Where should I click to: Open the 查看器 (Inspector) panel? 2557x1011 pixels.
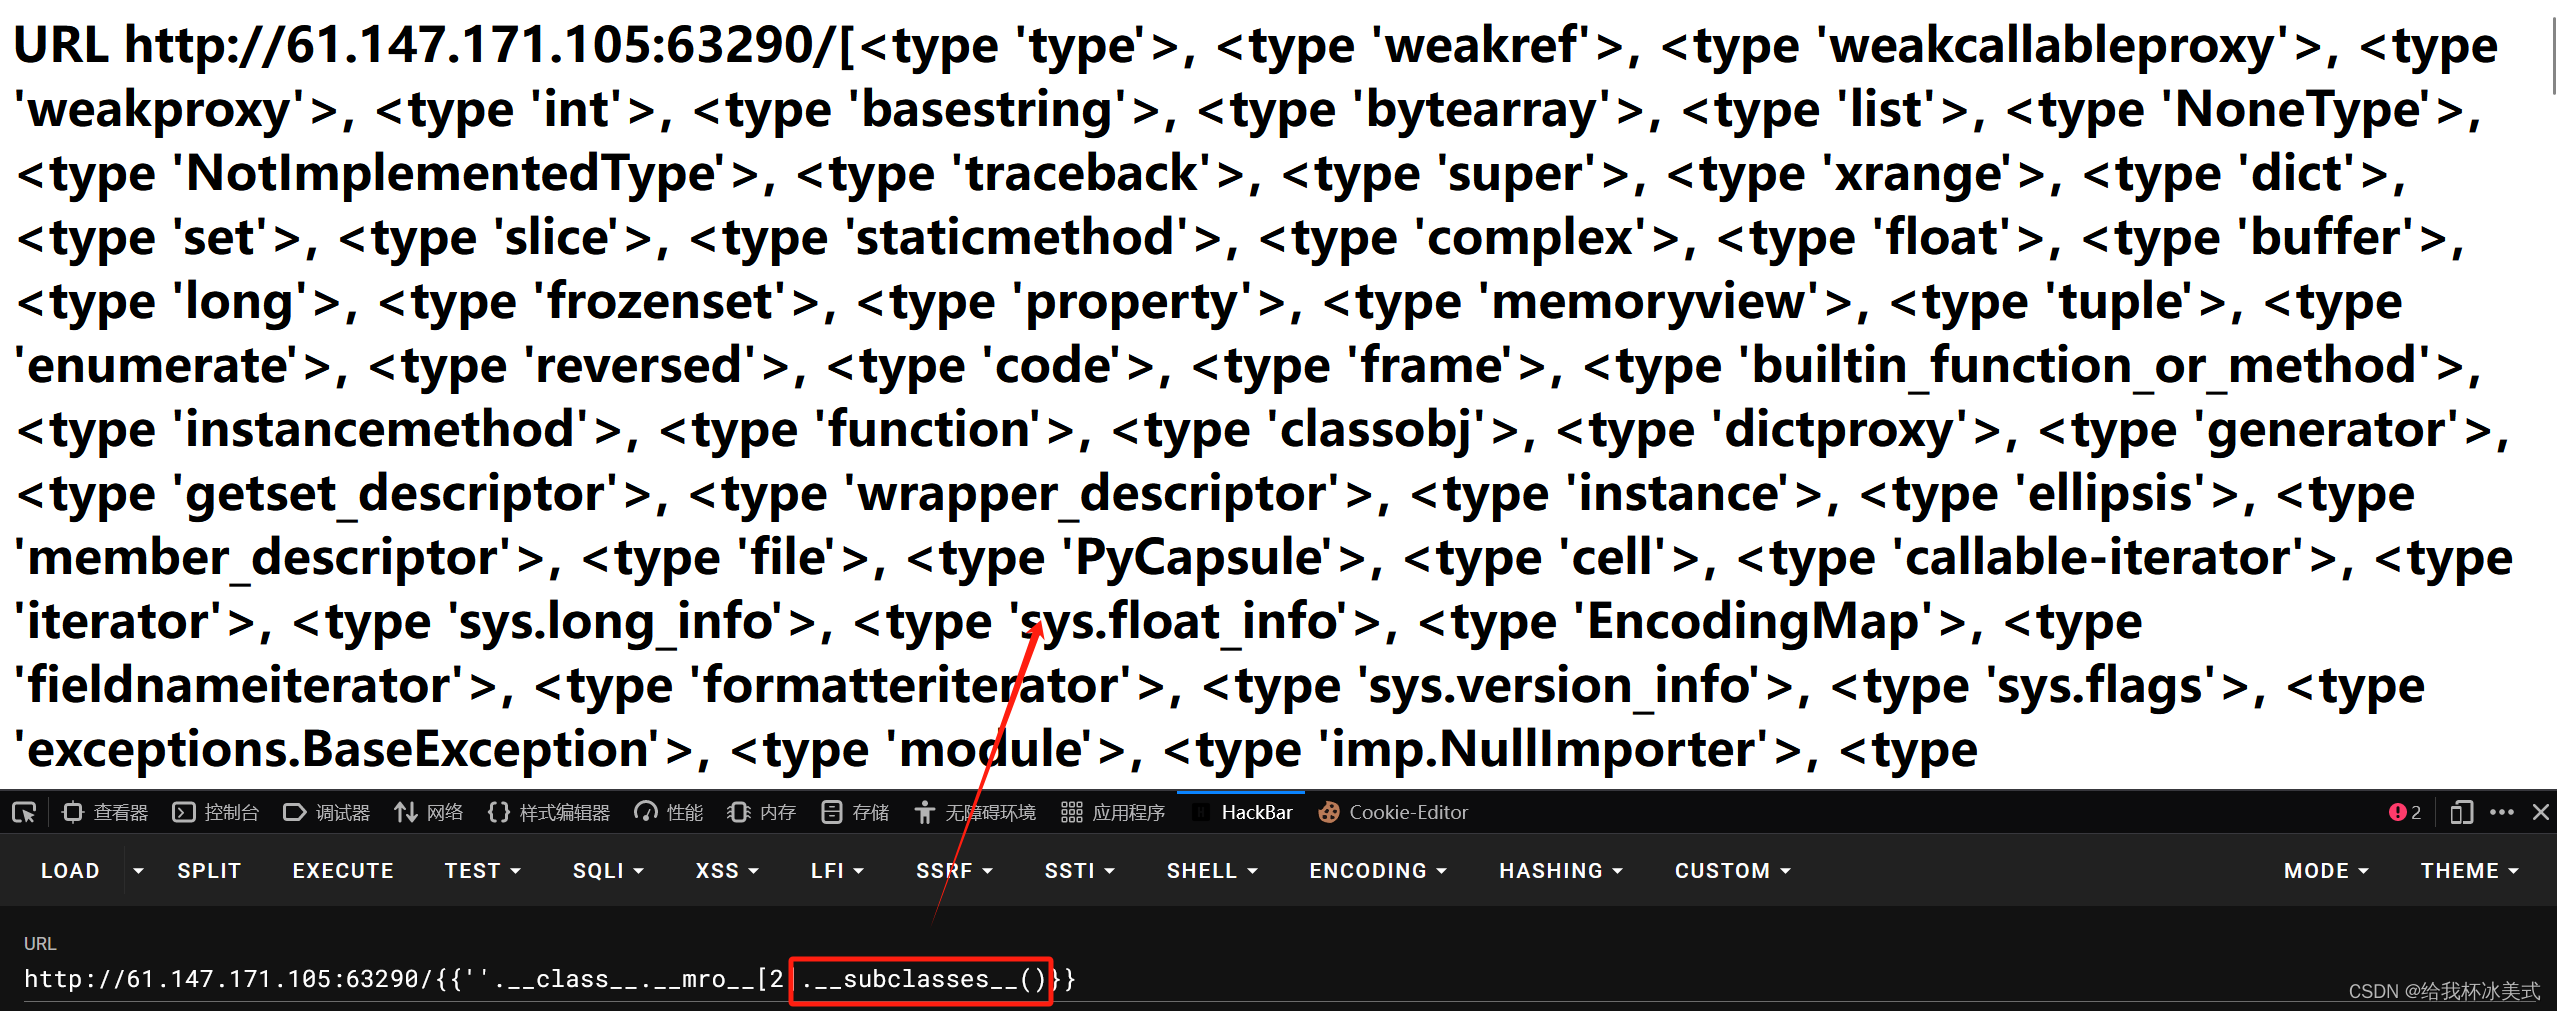(104, 812)
